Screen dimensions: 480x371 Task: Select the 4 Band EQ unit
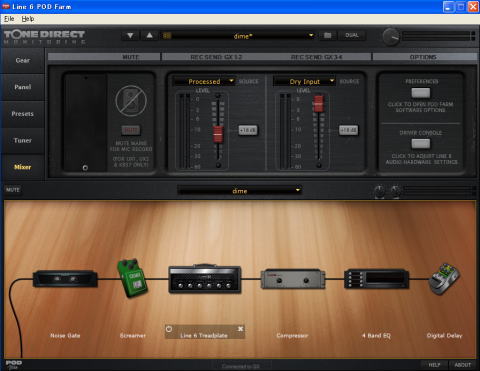click(376, 279)
